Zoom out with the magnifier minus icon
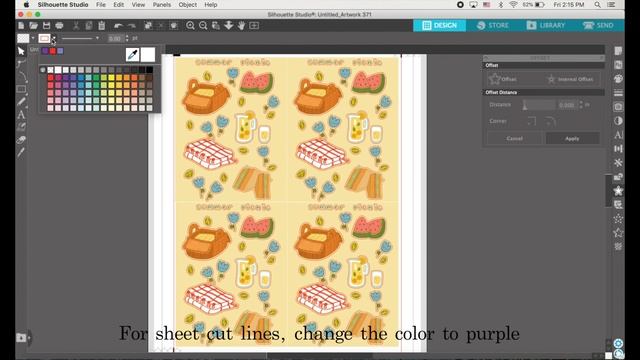The image size is (640, 360). click(x=203, y=26)
